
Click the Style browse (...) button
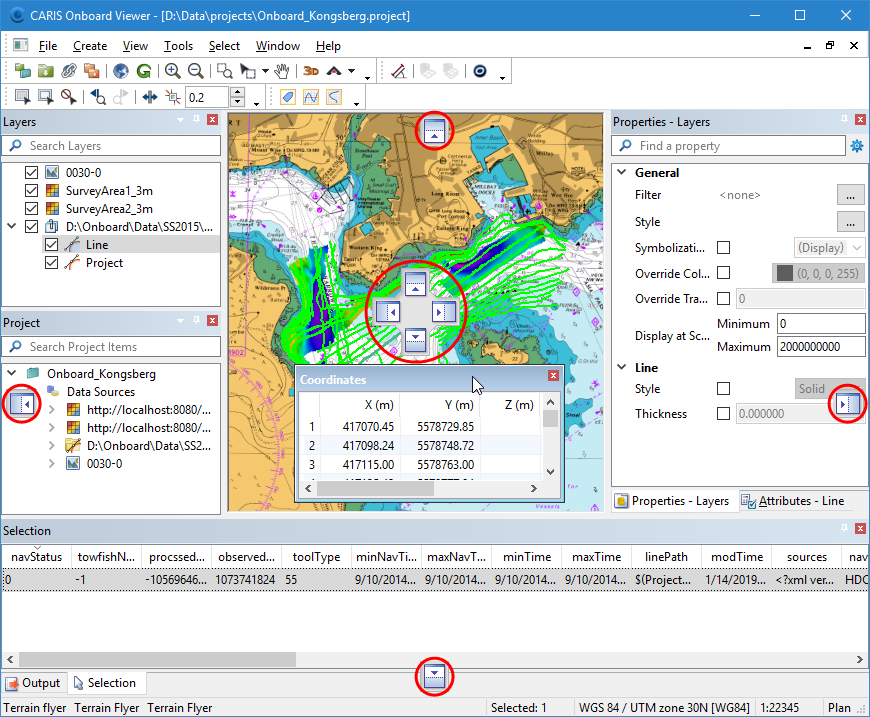[850, 222]
